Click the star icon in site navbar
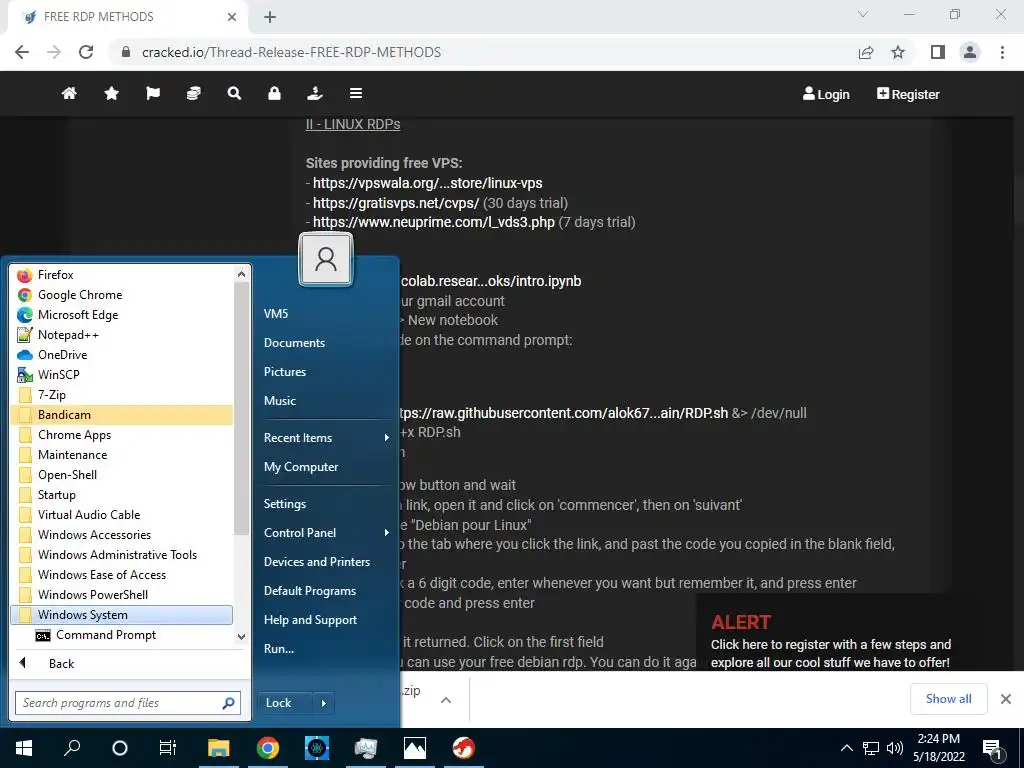Screen dimensions: 1024x768 (112, 93)
